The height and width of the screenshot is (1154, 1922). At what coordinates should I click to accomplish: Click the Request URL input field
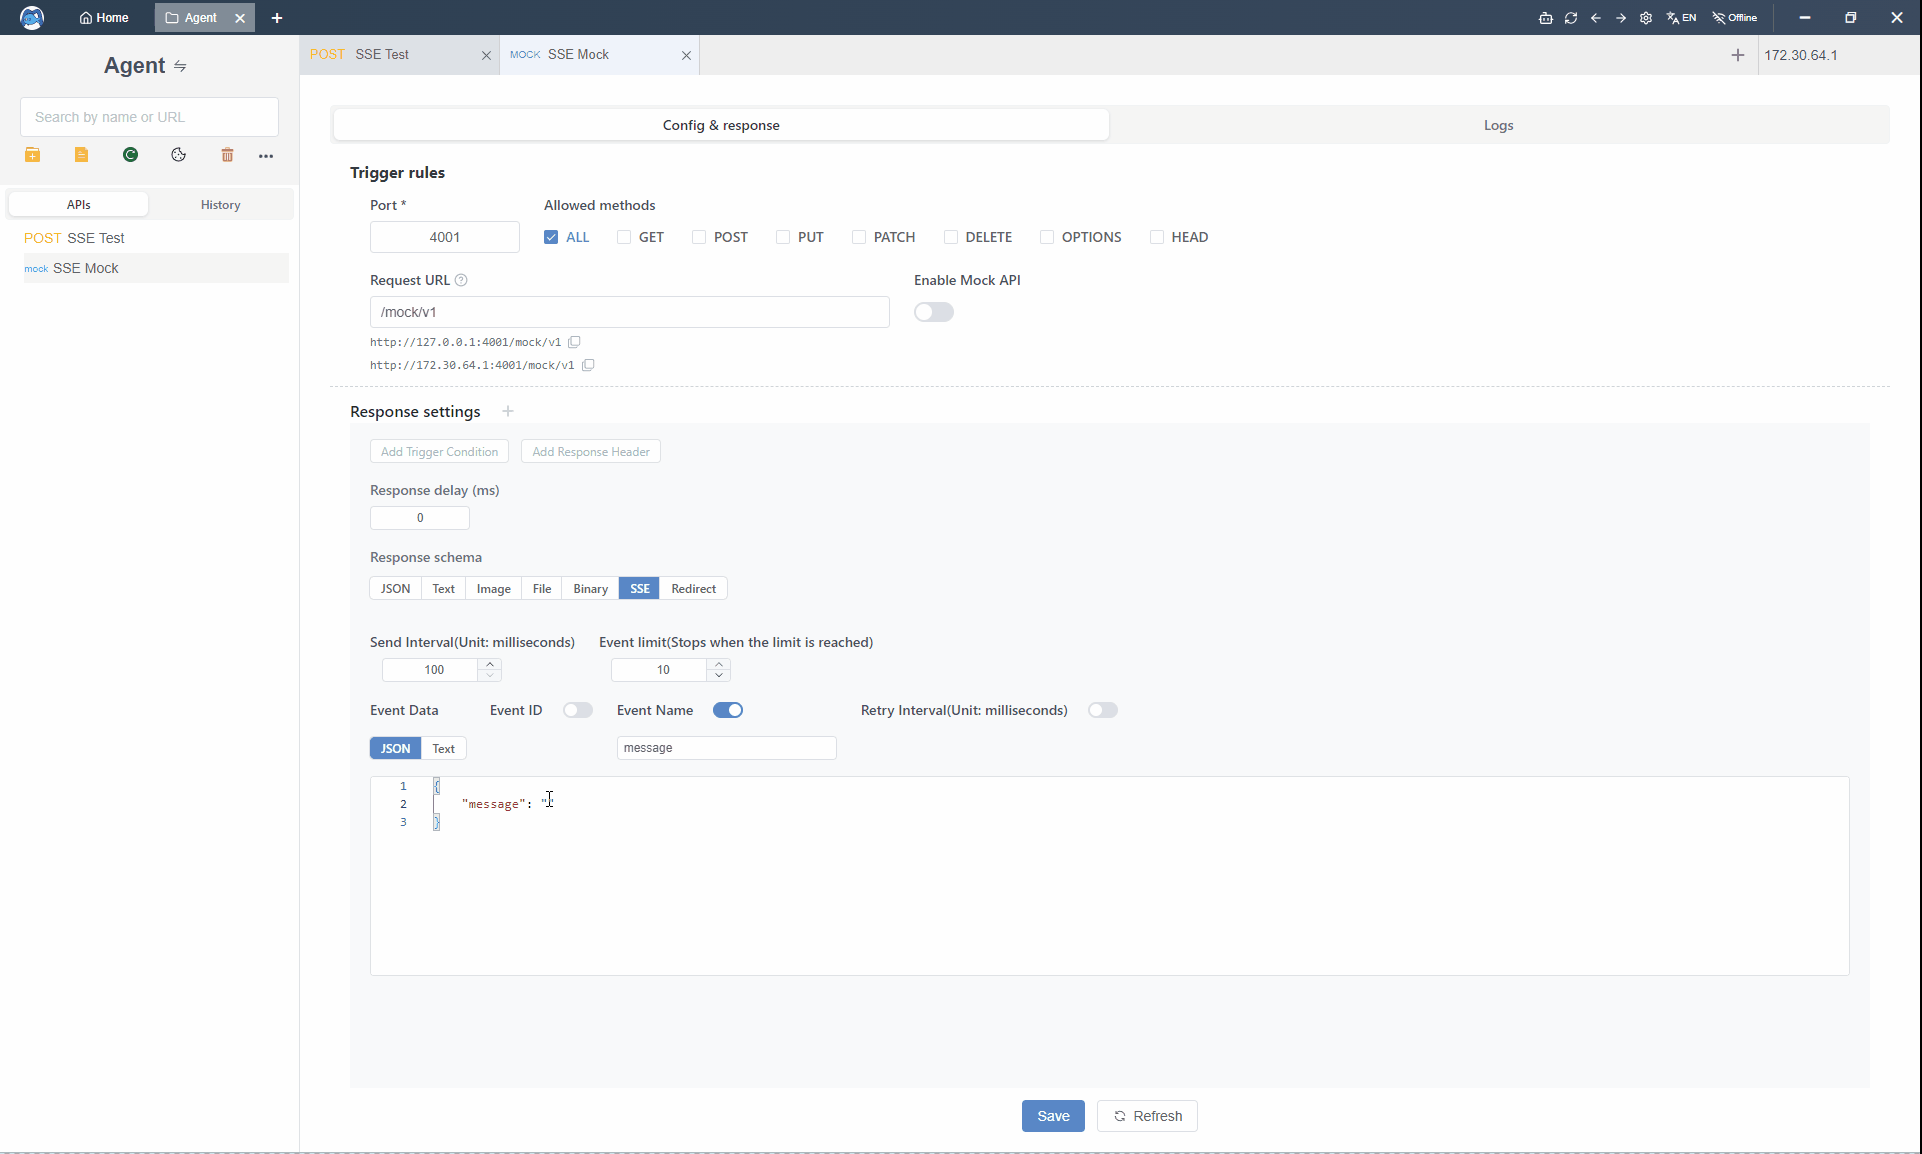[629, 312]
